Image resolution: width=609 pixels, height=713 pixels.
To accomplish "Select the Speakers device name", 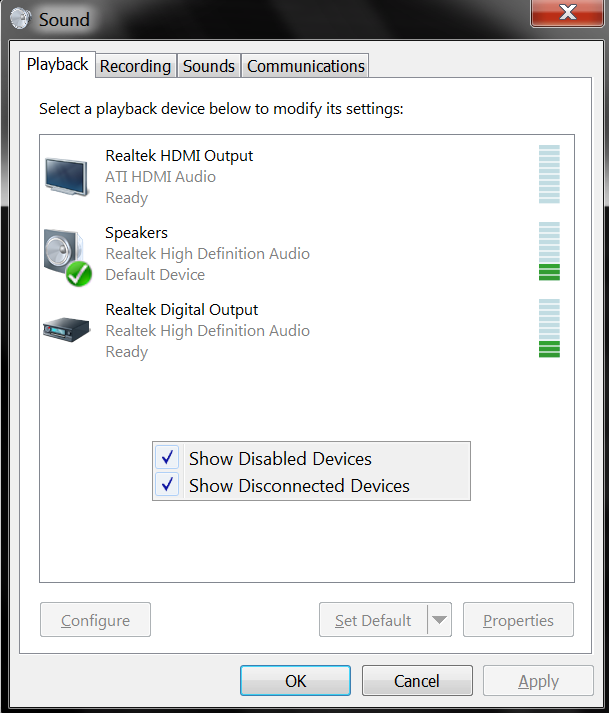I will pyautogui.click(x=136, y=233).
